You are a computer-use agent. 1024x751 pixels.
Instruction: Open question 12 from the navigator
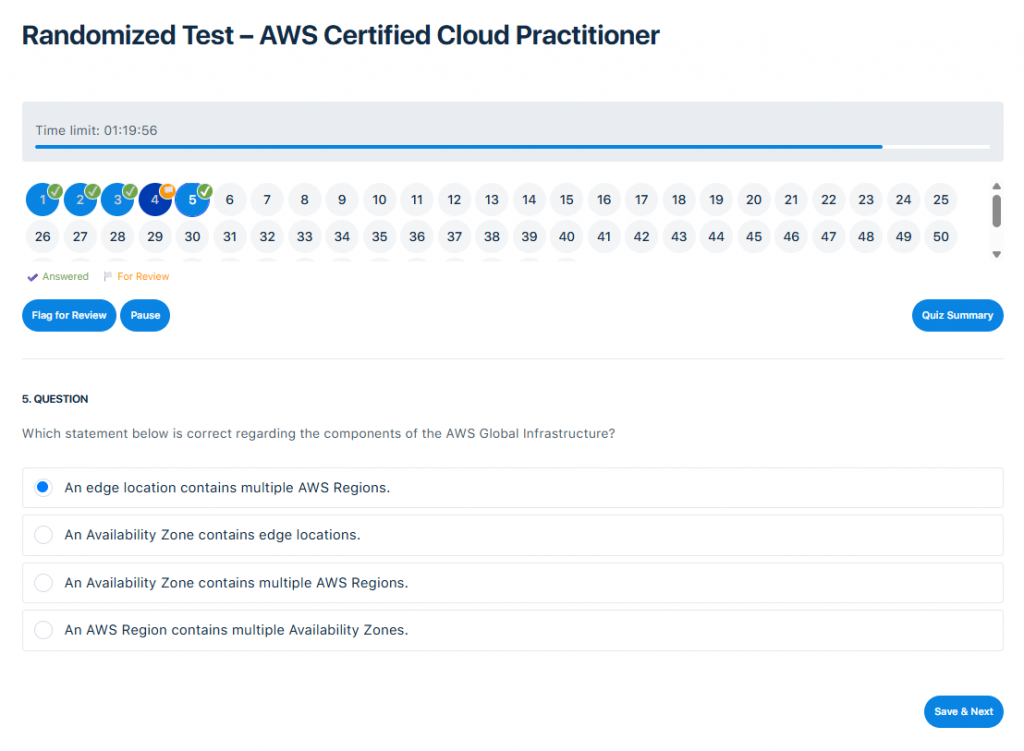pyautogui.click(x=454, y=199)
